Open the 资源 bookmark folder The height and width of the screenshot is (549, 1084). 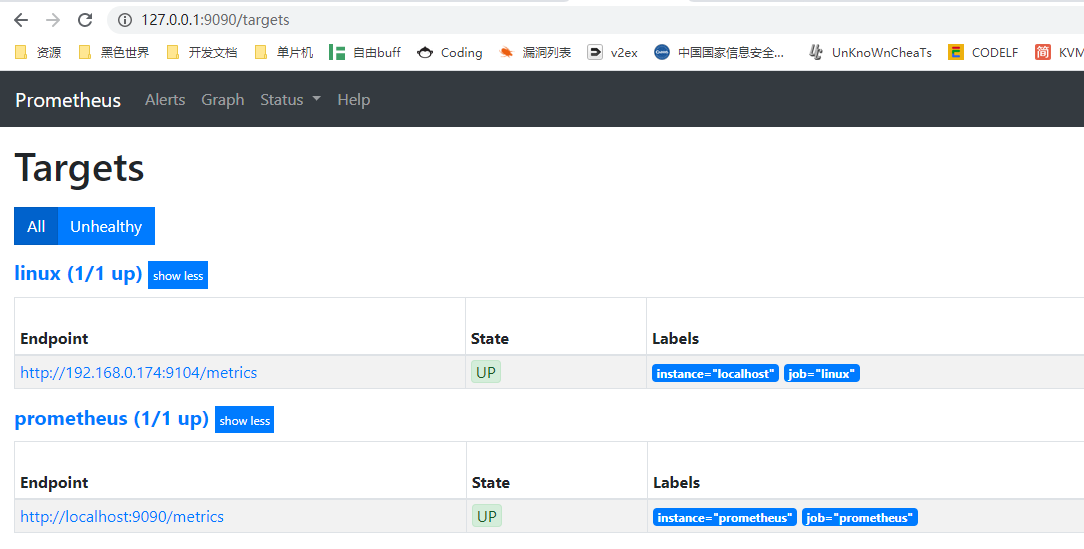pos(38,52)
